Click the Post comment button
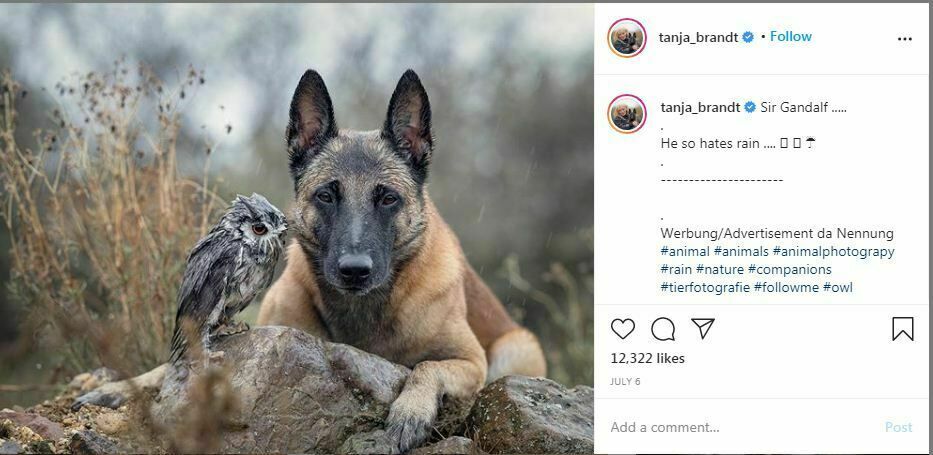The image size is (933, 455). (x=898, y=427)
